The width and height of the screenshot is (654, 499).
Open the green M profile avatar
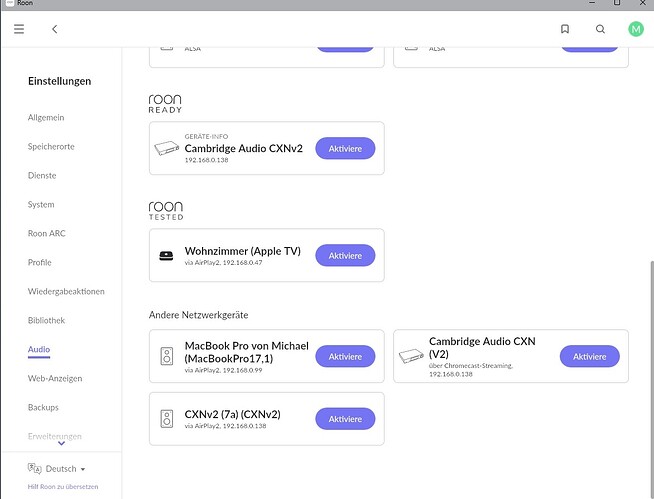coord(636,29)
